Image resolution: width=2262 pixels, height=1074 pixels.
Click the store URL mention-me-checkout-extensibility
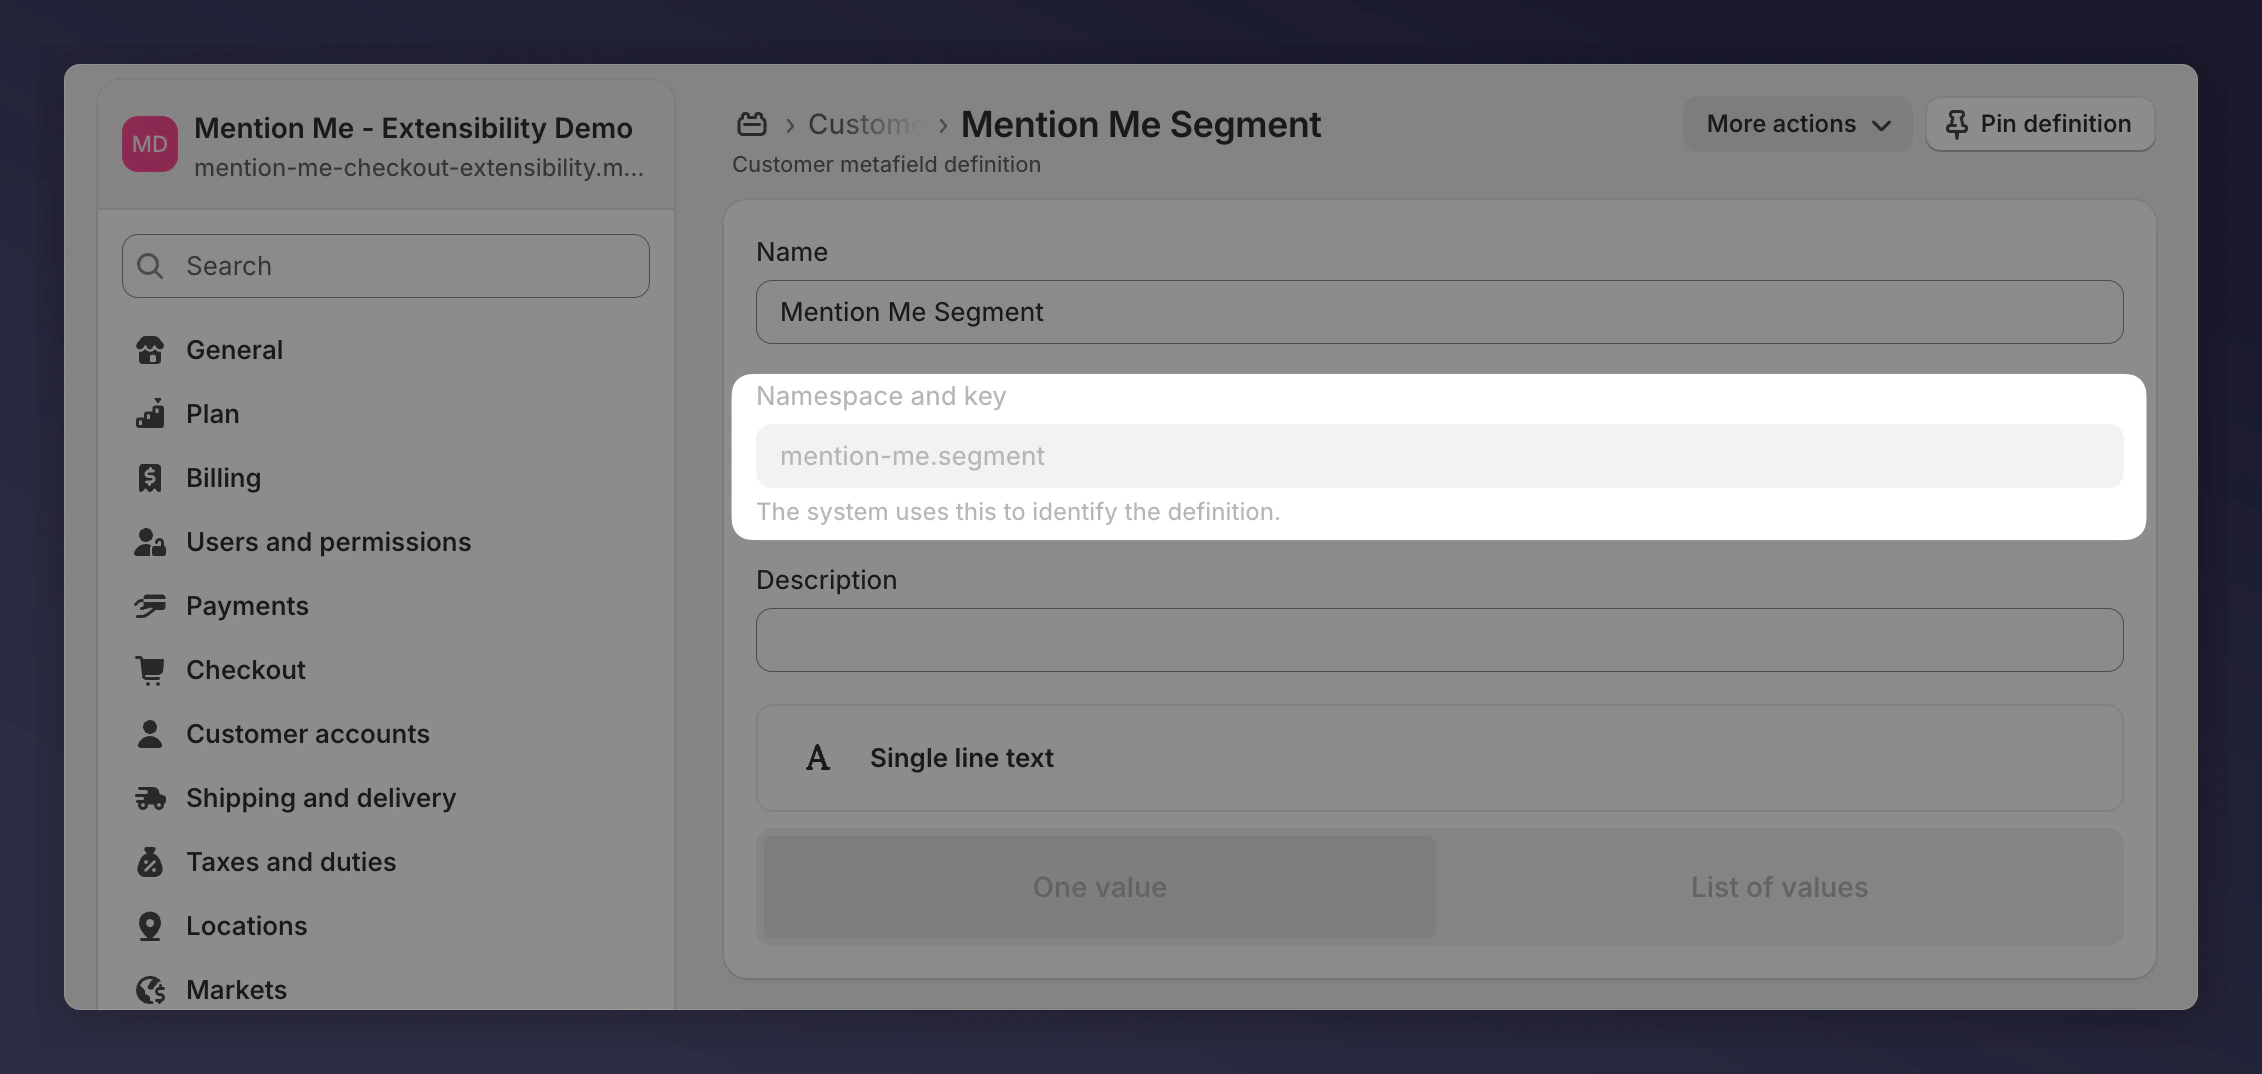419,168
